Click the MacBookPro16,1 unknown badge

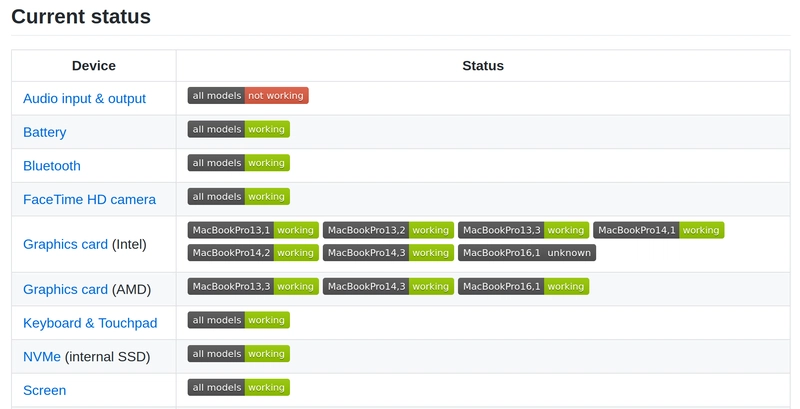[x=526, y=253]
